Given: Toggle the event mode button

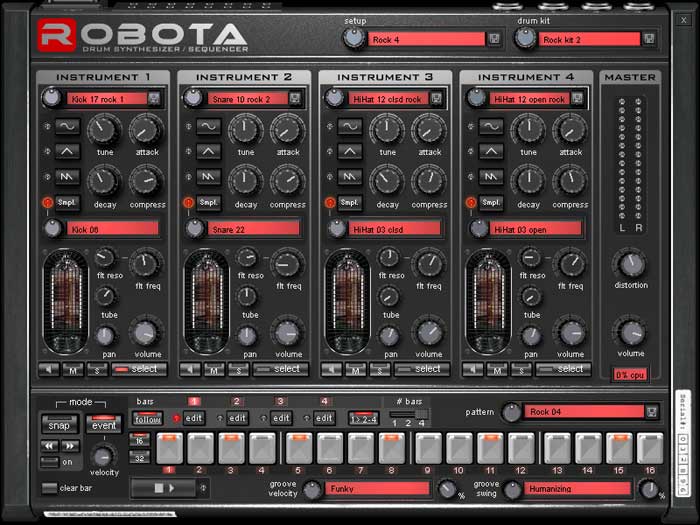Looking at the screenshot, I should pyautogui.click(x=104, y=424).
